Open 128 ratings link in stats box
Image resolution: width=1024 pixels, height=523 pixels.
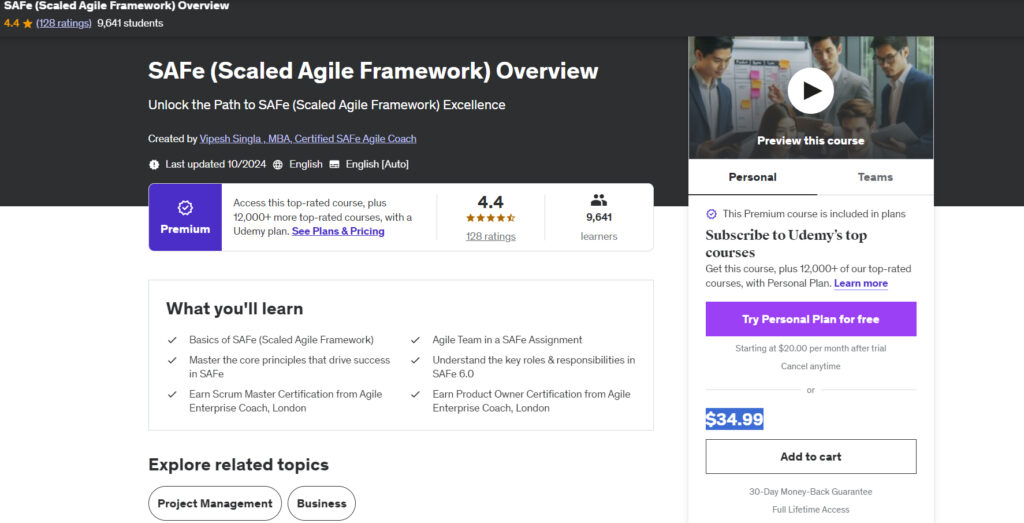pos(490,237)
